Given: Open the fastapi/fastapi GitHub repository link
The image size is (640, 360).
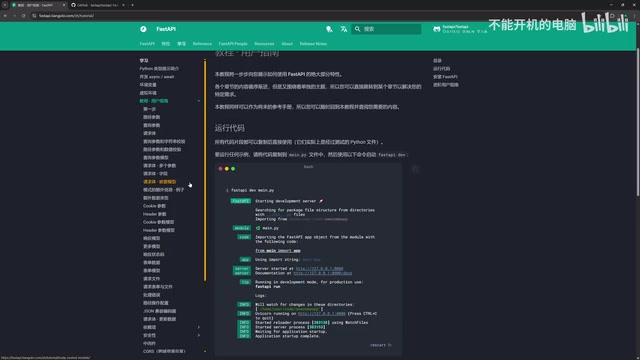Looking at the screenshot, I should (x=460, y=29).
